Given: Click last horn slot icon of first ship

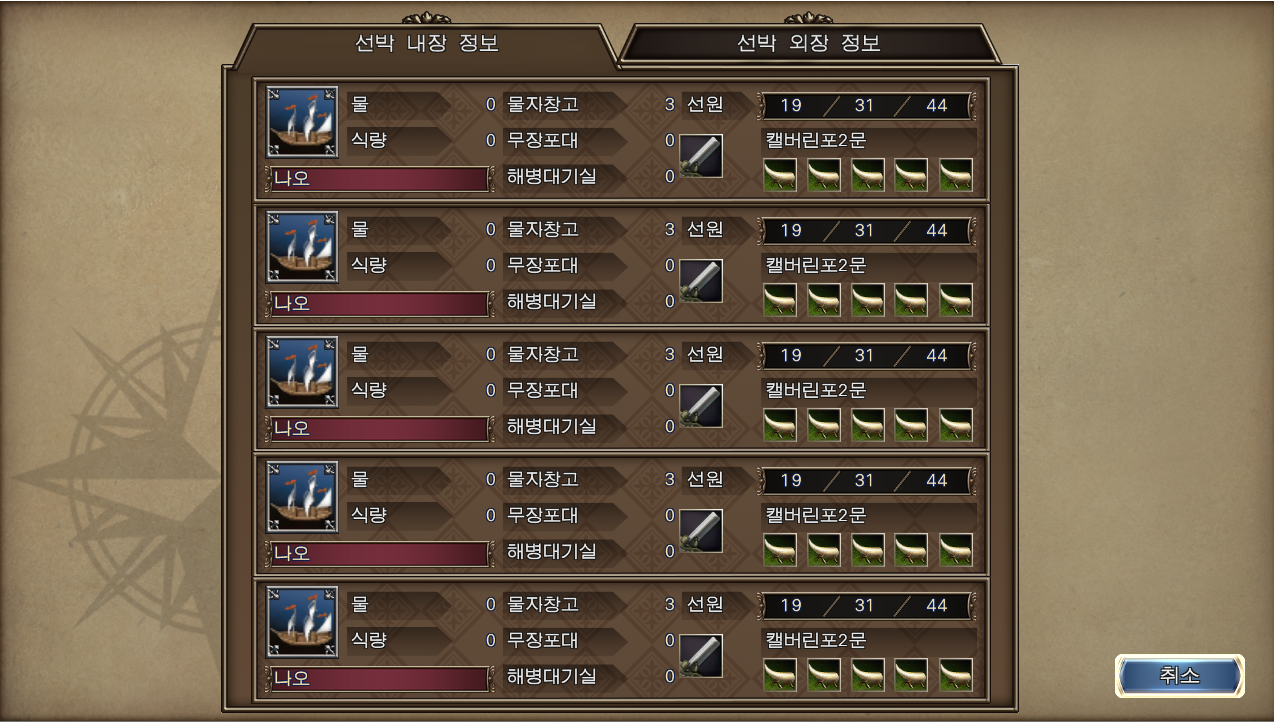Looking at the screenshot, I should 956,175.
